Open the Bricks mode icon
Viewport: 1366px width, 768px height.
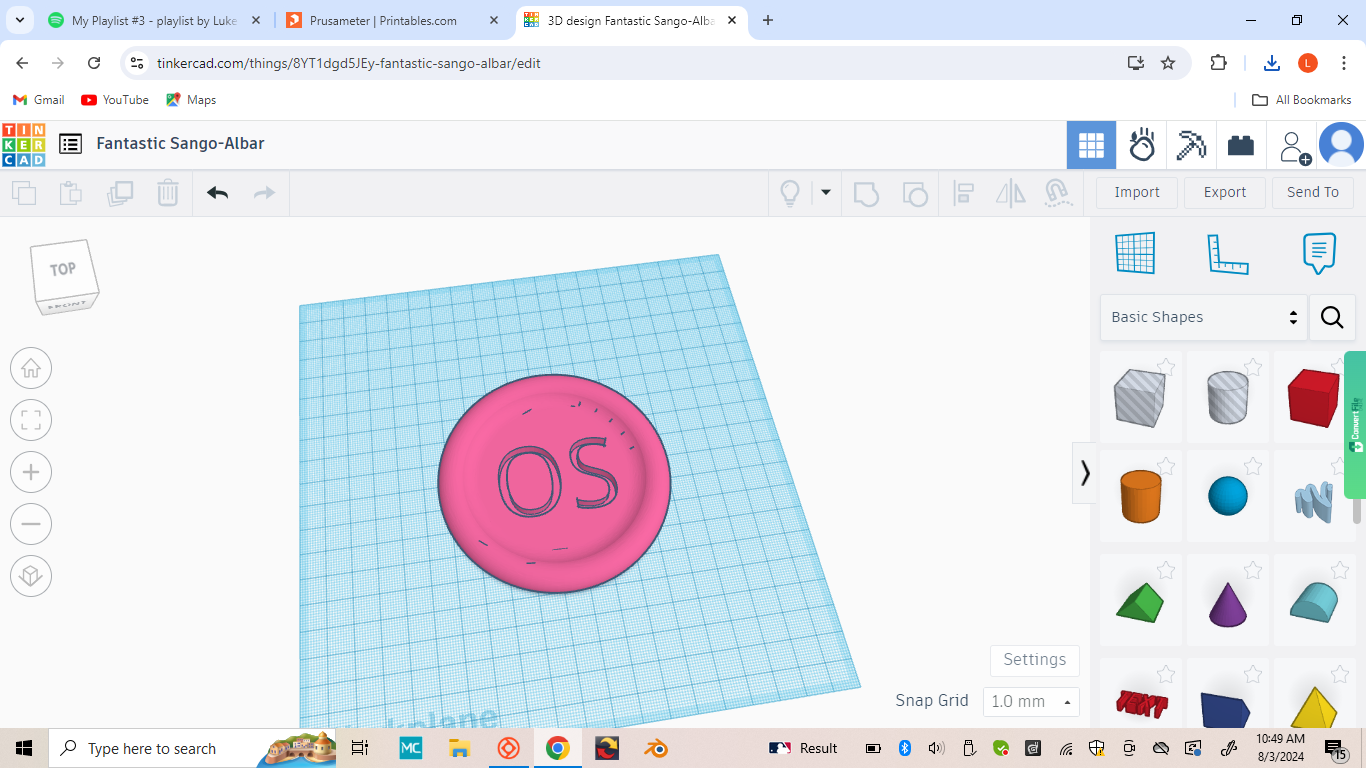1241,145
